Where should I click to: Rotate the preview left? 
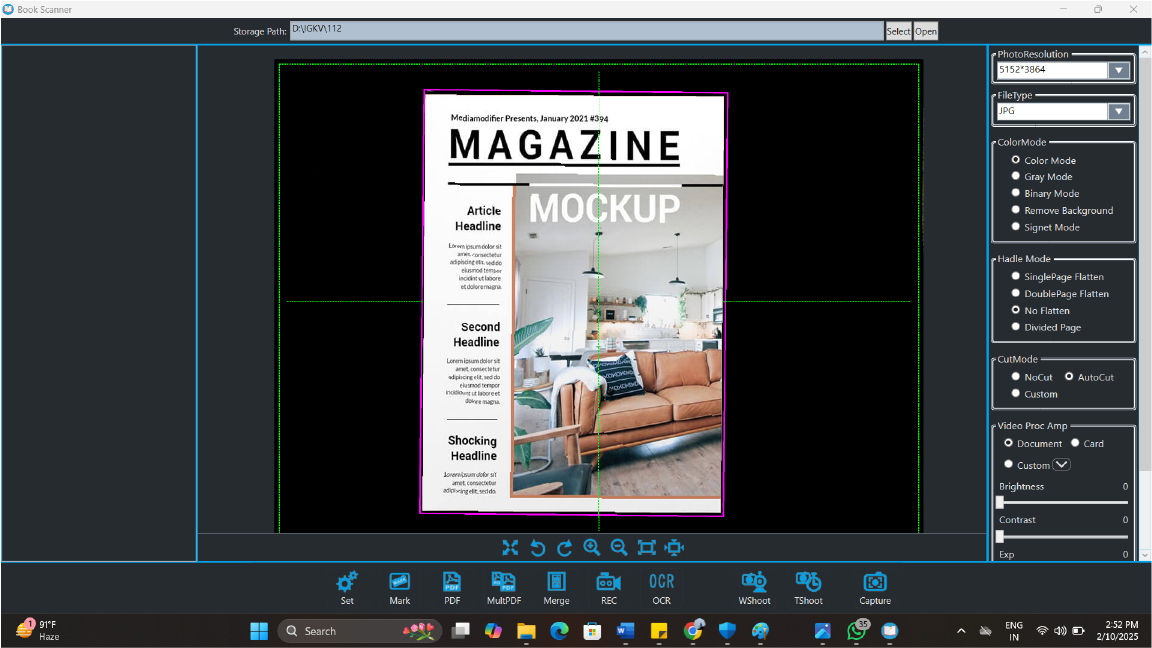point(537,547)
